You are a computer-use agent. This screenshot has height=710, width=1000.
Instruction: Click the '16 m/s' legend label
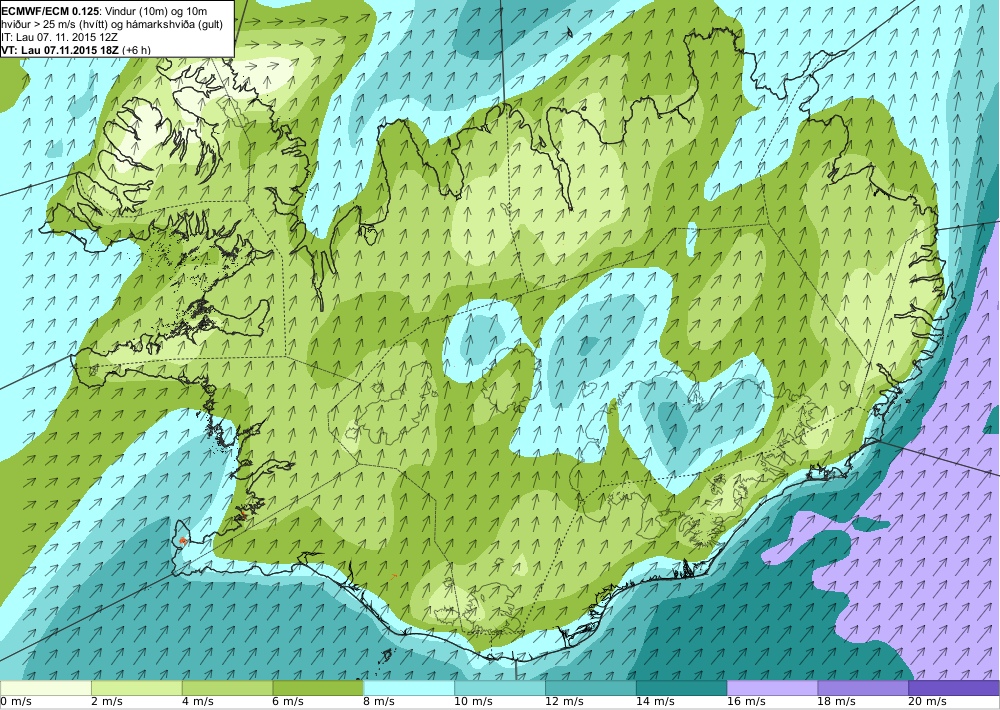coord(746,702)
